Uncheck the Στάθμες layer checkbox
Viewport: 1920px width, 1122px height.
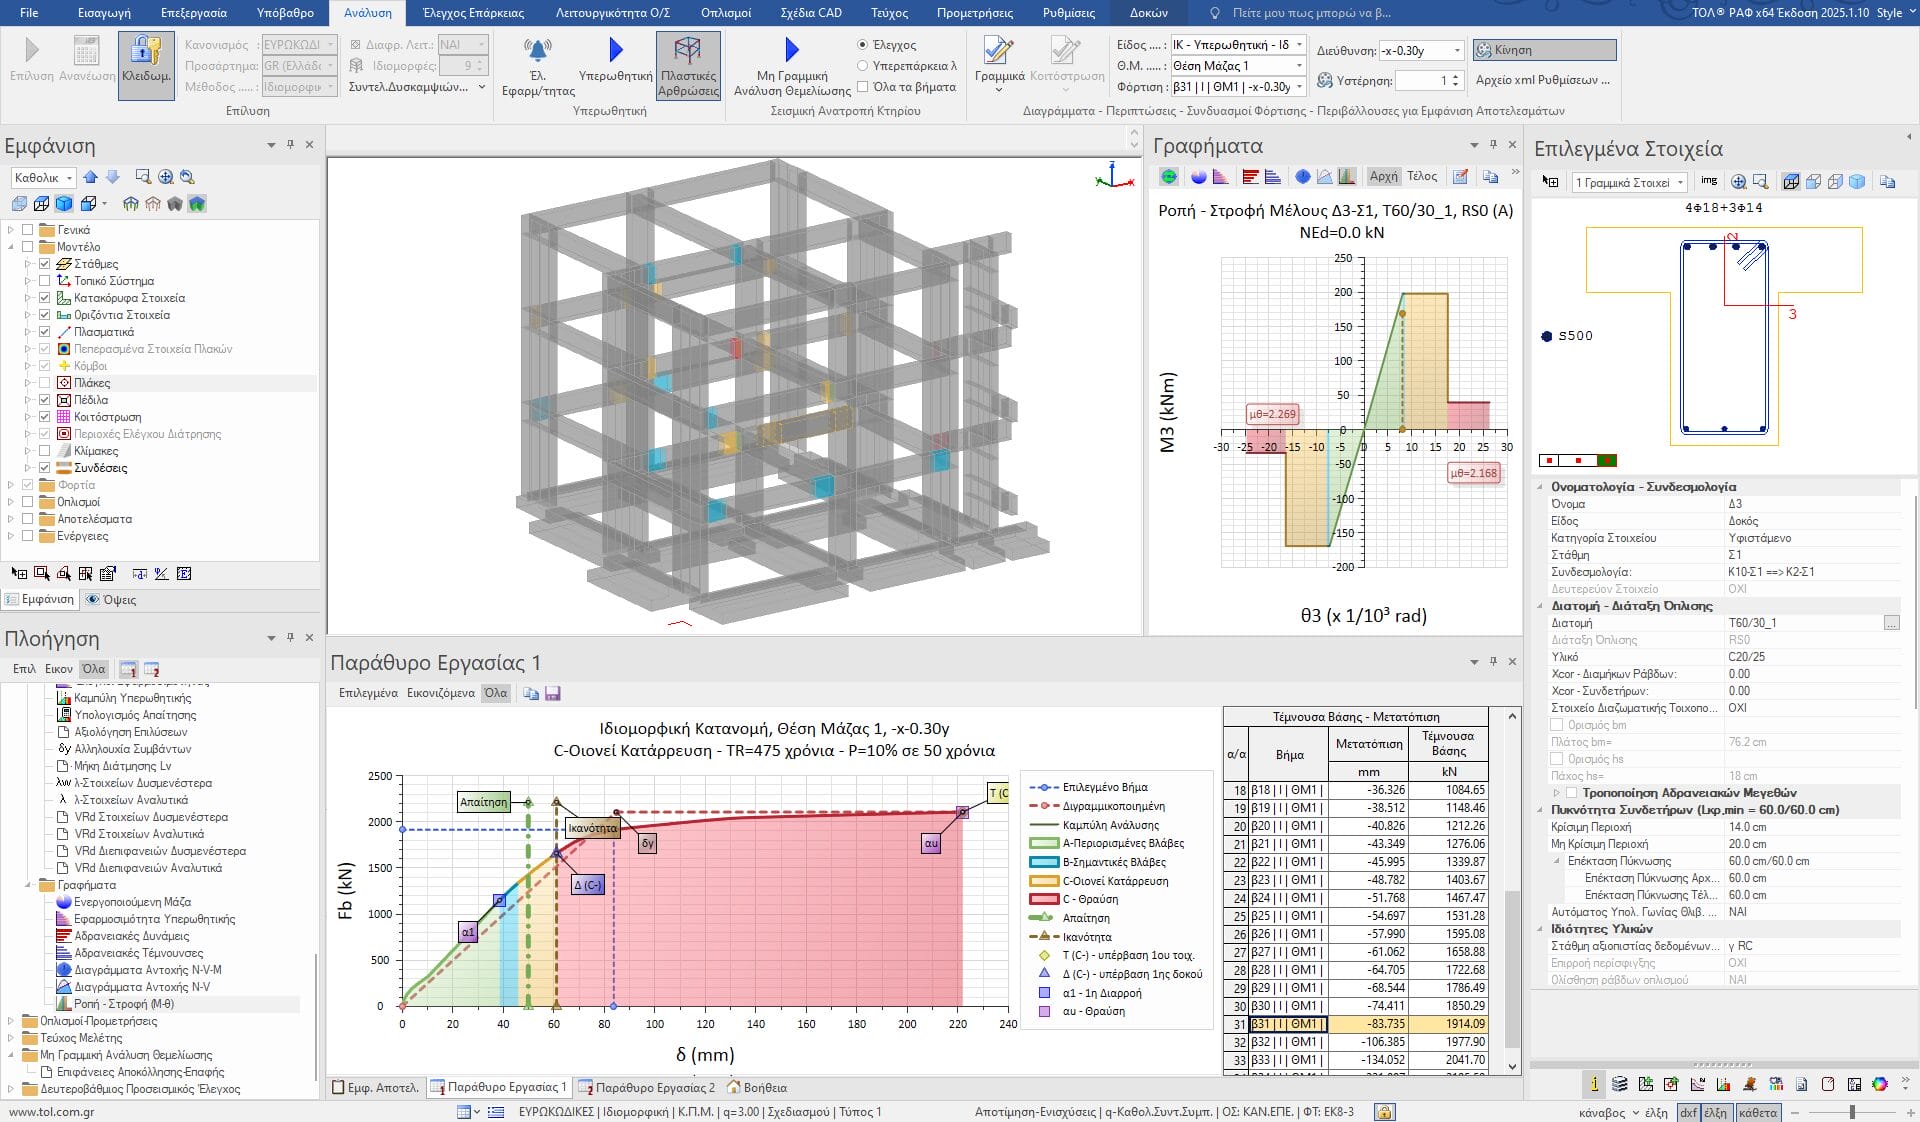coord(45,264)
